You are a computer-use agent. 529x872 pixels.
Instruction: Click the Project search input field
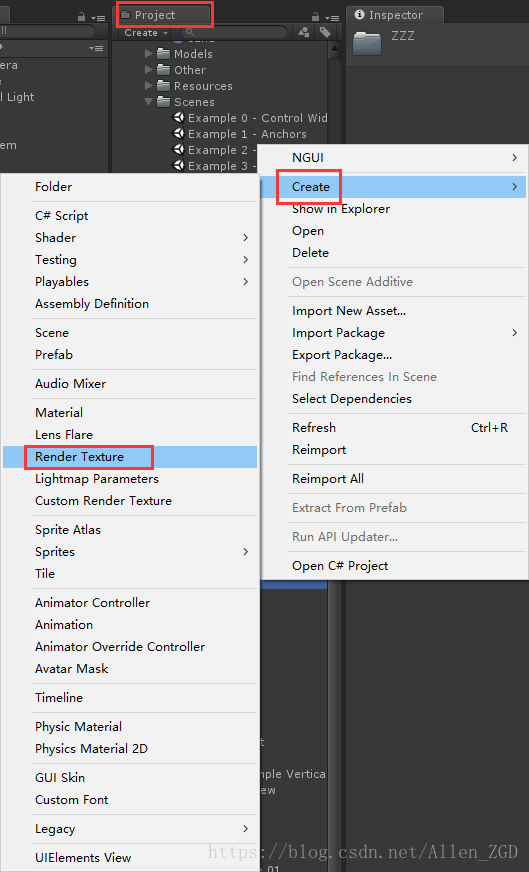[x=234, y=33]
